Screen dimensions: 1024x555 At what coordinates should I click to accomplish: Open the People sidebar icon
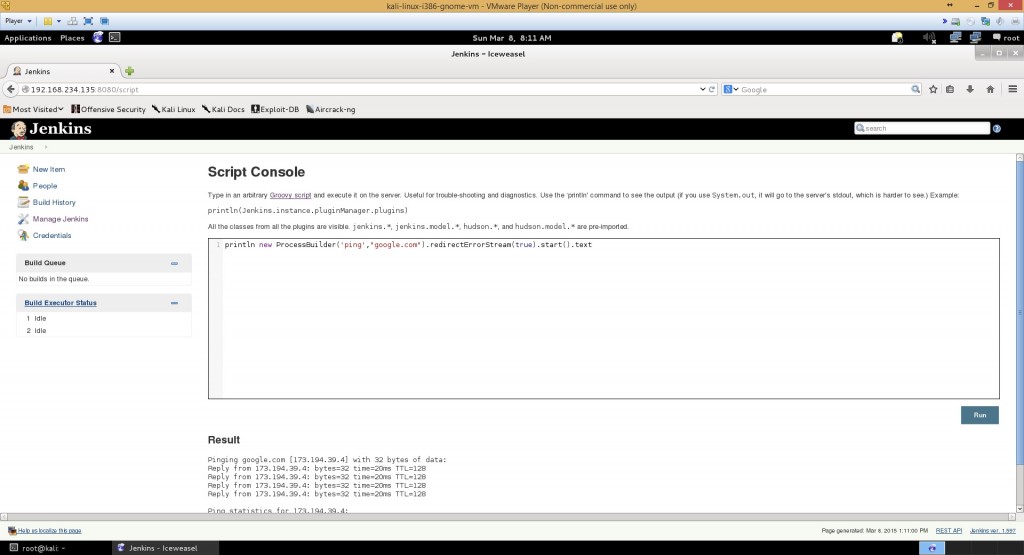click(x=24, y=185)
